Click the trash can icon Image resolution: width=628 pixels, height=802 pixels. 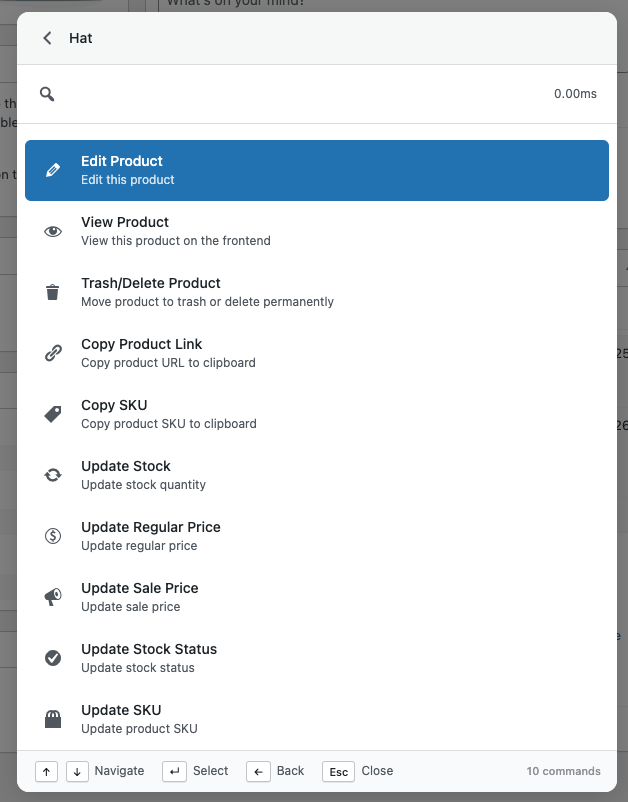click(53, 292)
